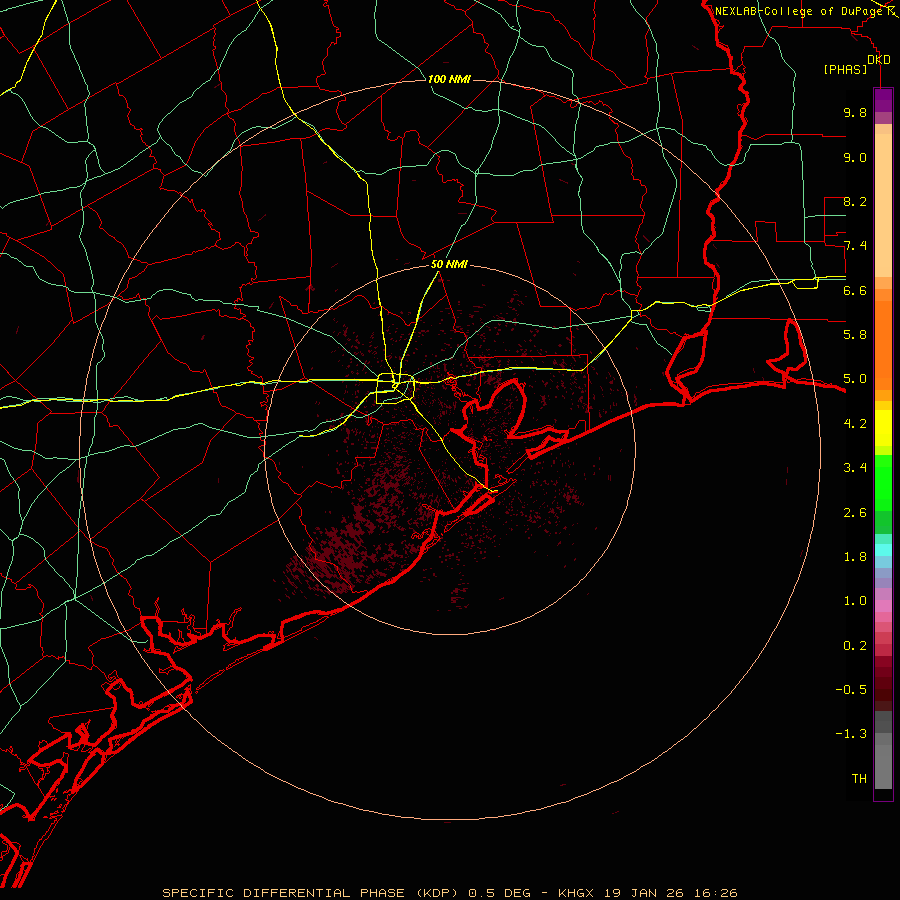Viewport: 900px width, 900px height.
Task: Select the 100 NMI range ring label
Action: [449, 79]
